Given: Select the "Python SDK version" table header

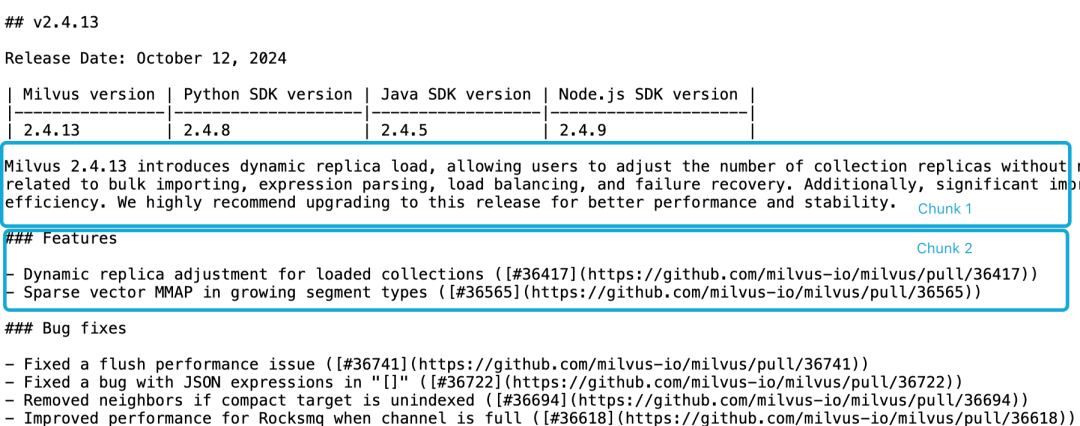Looking at the screenshot, I should tap(267, 95).
